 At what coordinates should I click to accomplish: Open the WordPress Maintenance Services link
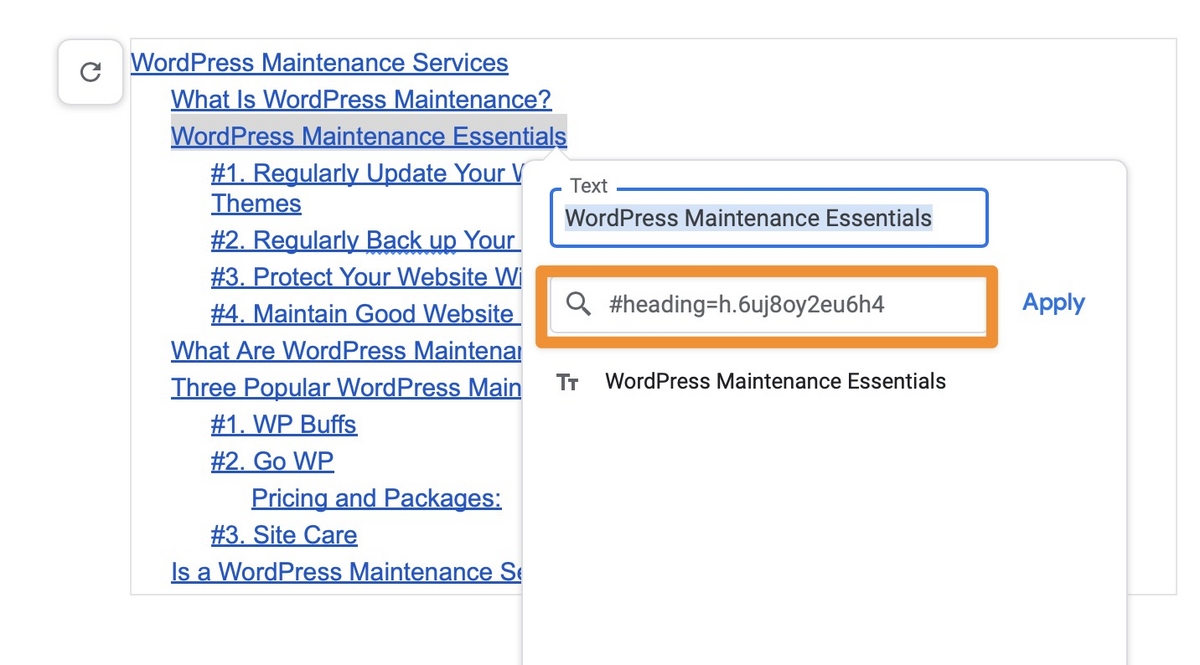pyautogui.click(x=319, y=63)
